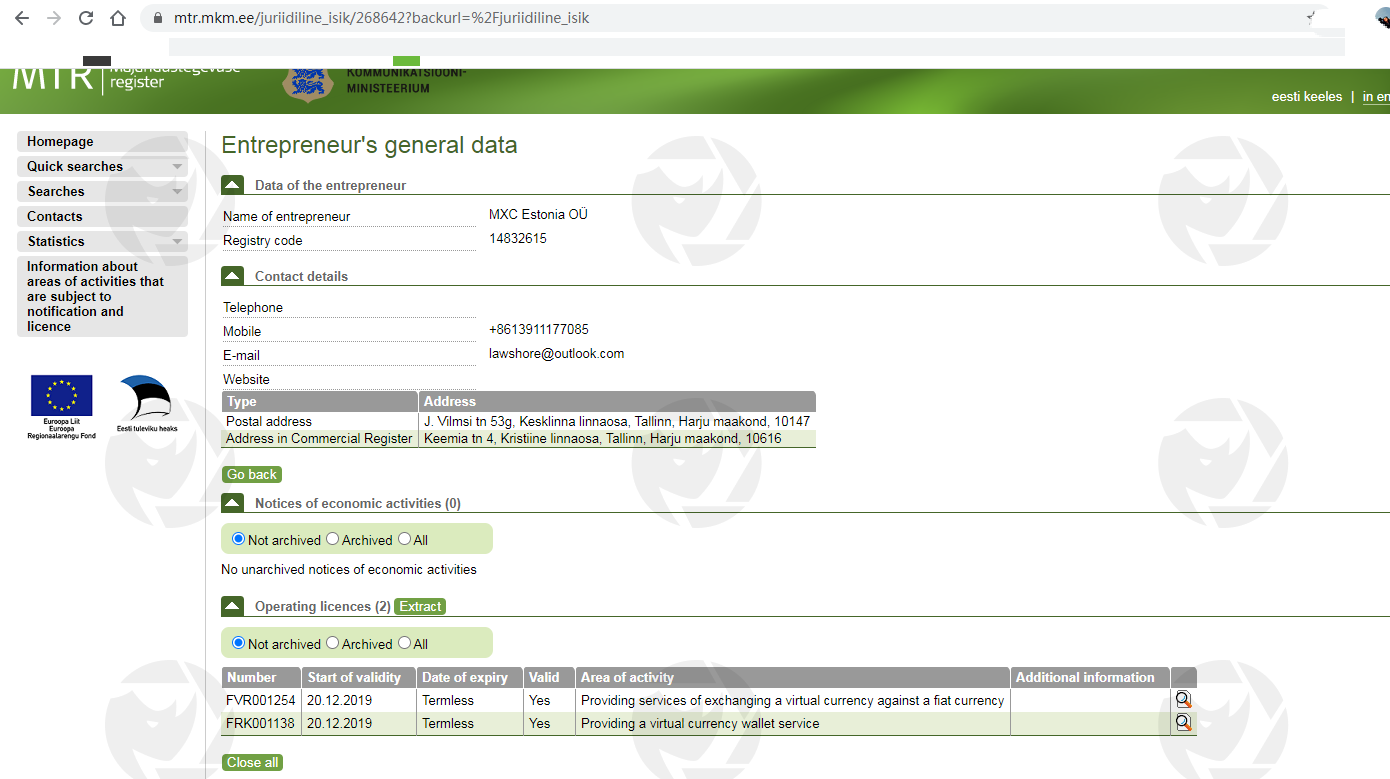
Task: Click the Eesti tuleviku heaks logo
Action: click(146, 403)
